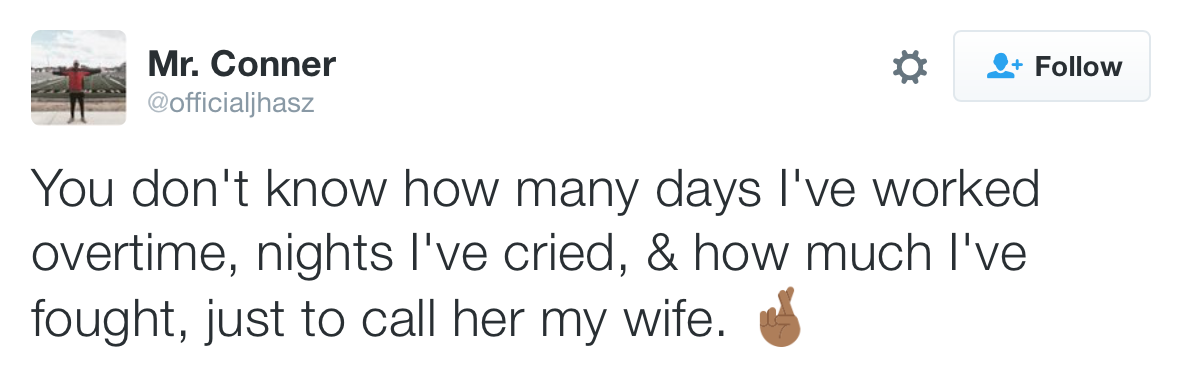Screen dimensions: 1180x366
Task: Click the word "You" starting the tweet
Action: [x=71, y=188]
